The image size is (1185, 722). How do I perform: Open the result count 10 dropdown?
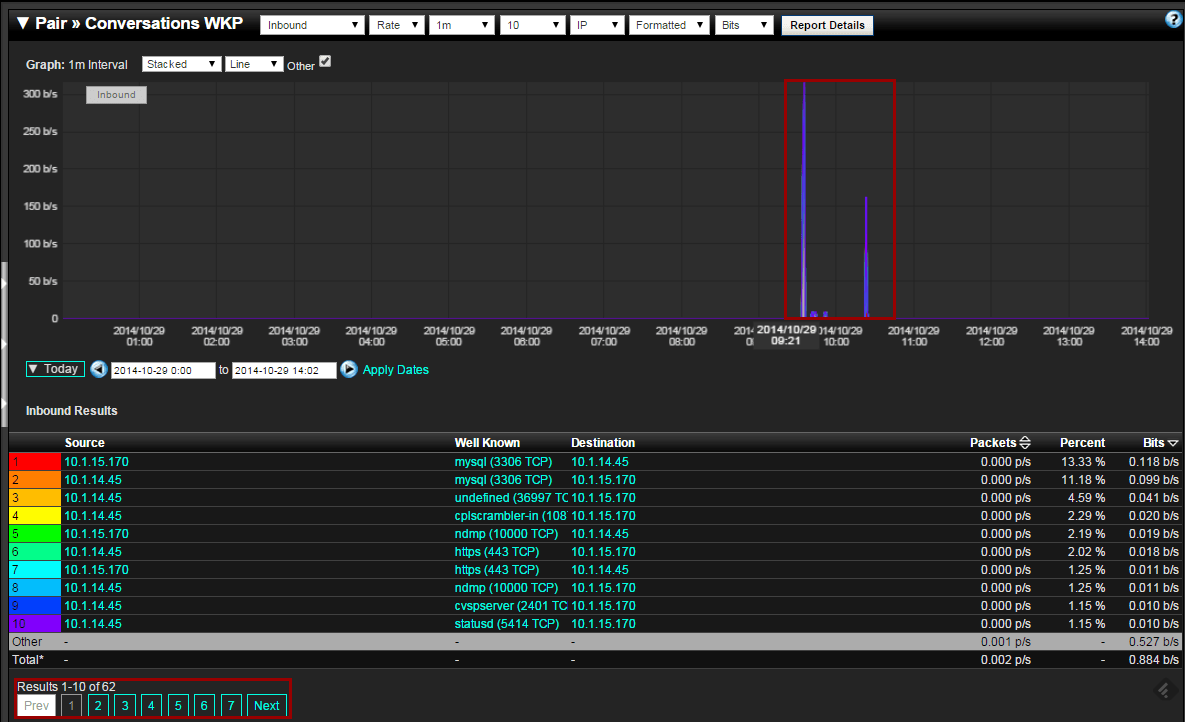pyautogui.click(x=533, y=25)
